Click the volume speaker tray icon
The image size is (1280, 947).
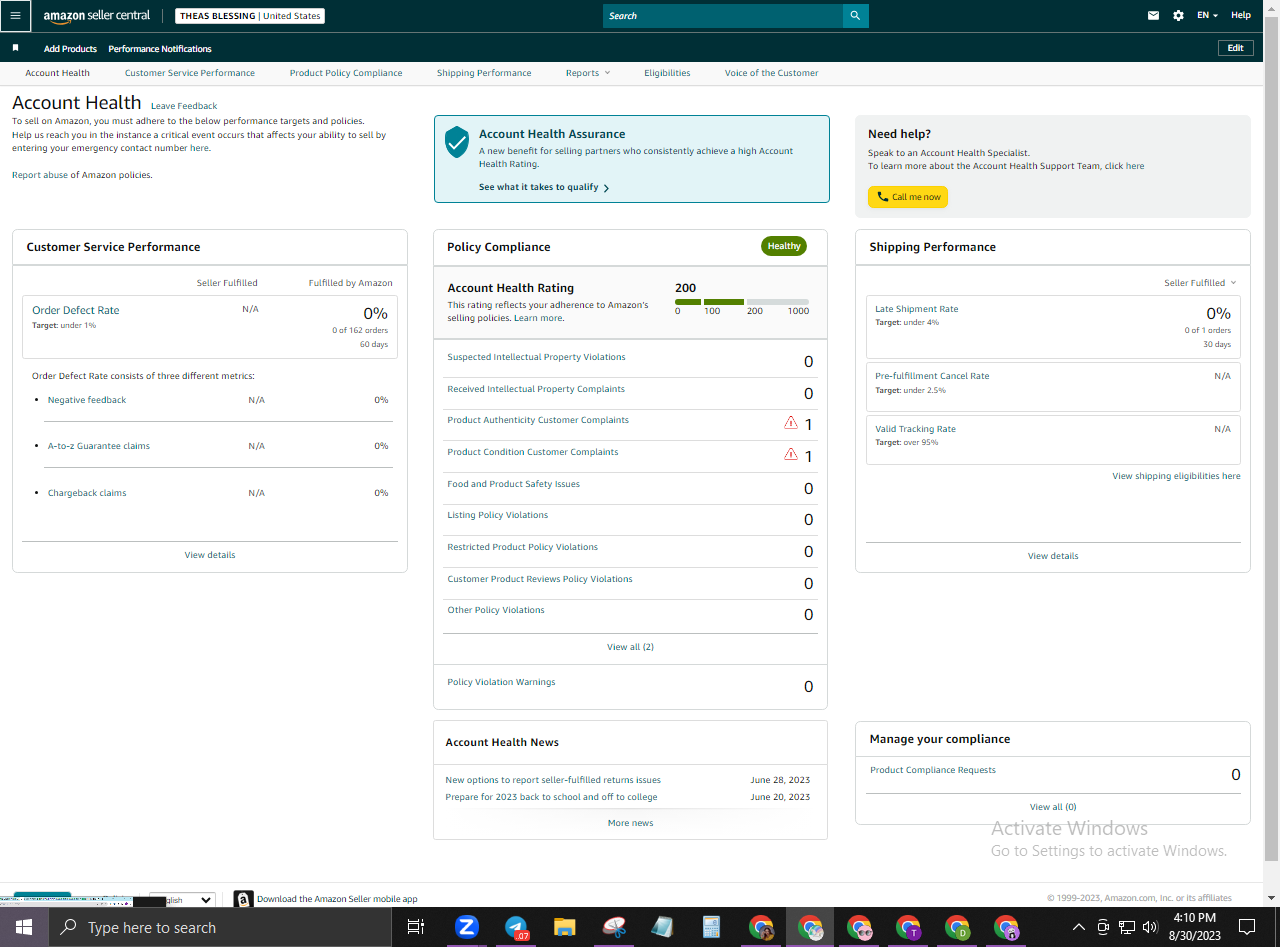(x=1149, y=926)
